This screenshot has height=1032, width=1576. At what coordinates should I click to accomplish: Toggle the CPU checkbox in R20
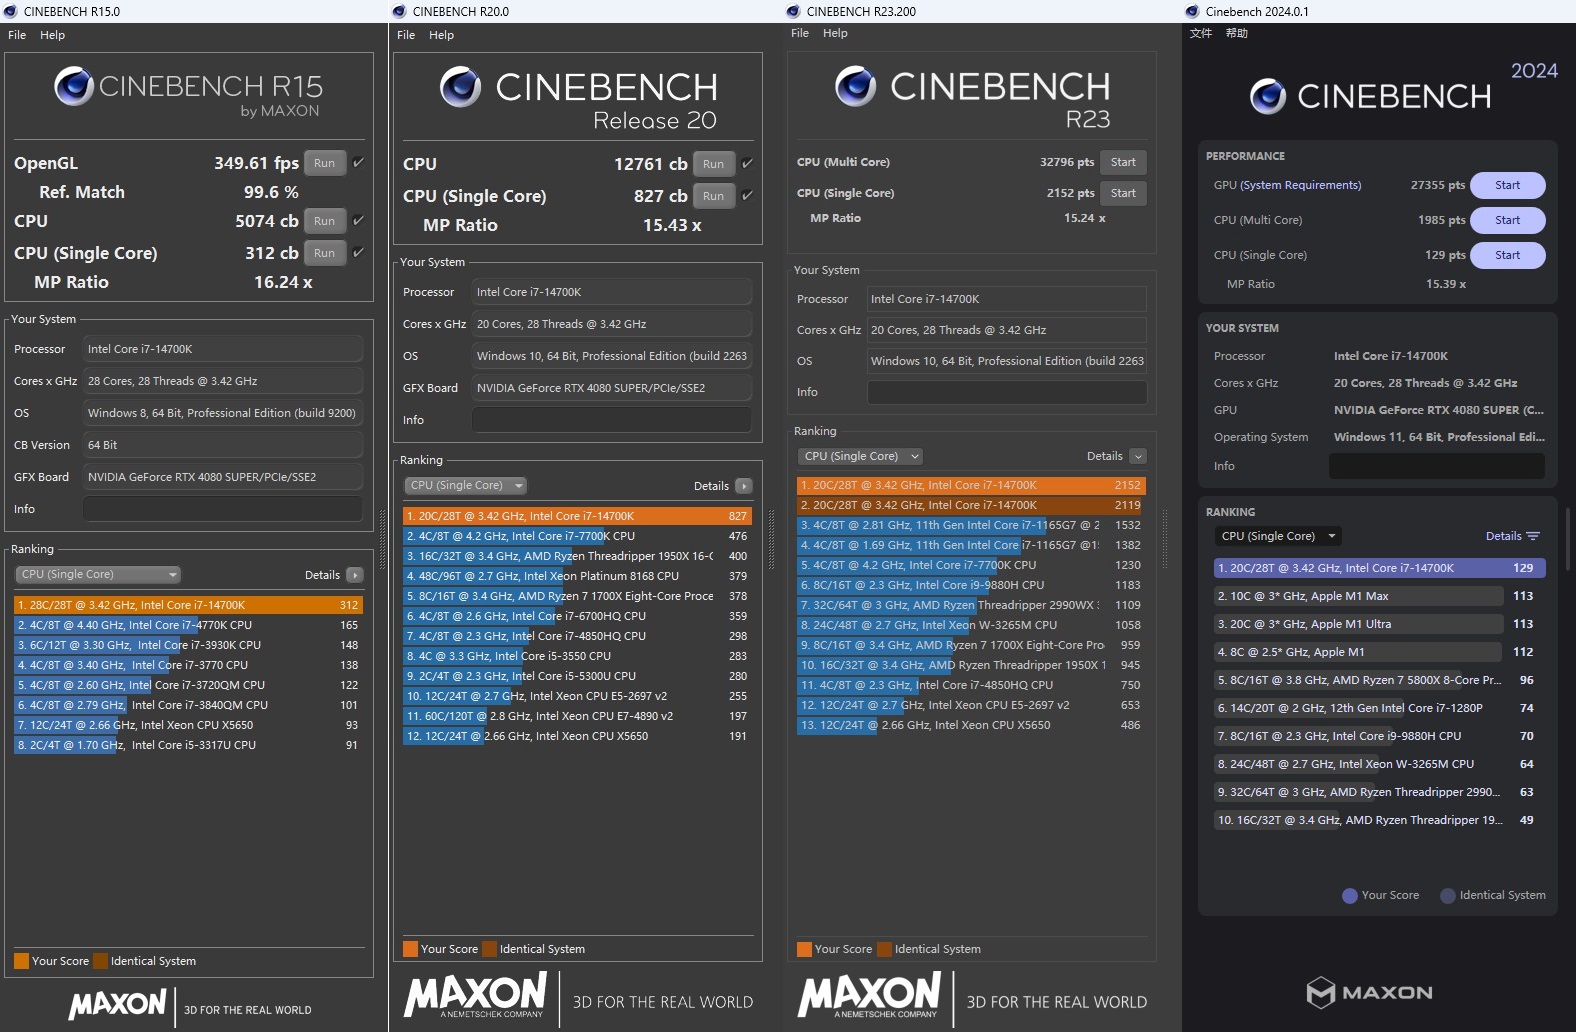pos(747,163)
